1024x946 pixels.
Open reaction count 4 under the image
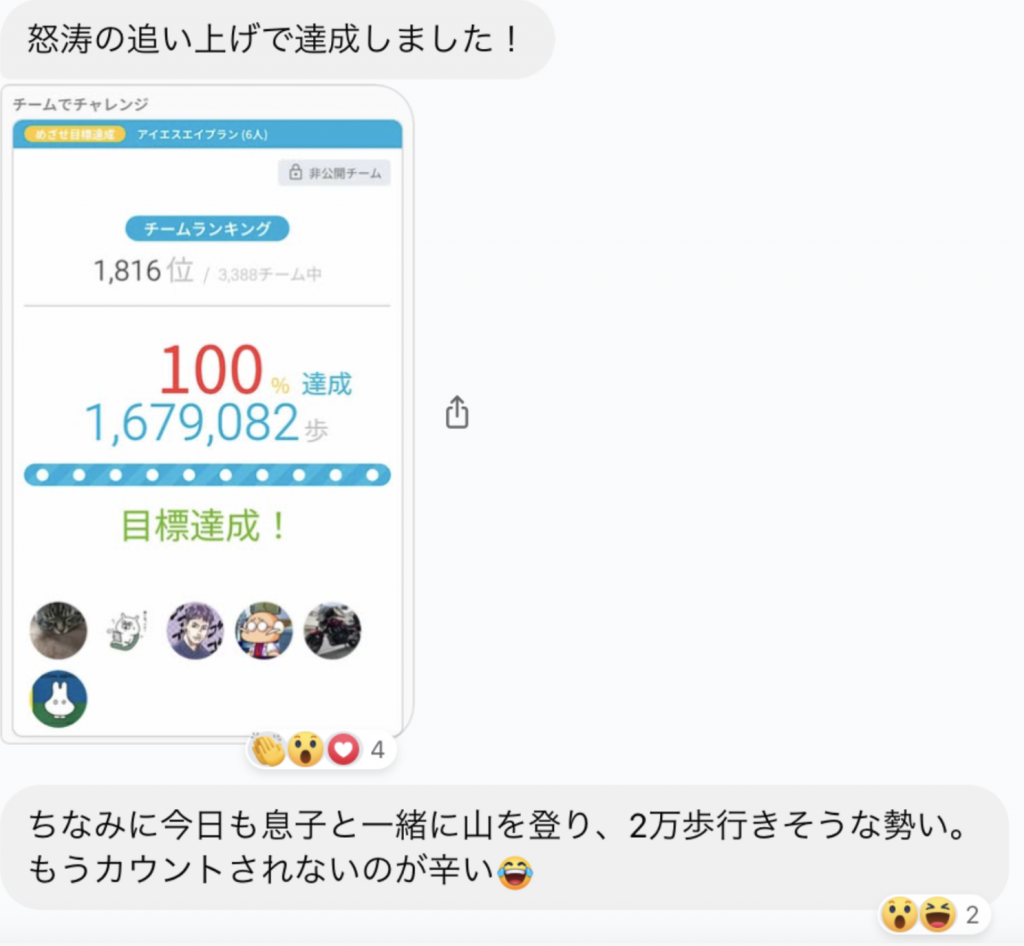[377, 750]
